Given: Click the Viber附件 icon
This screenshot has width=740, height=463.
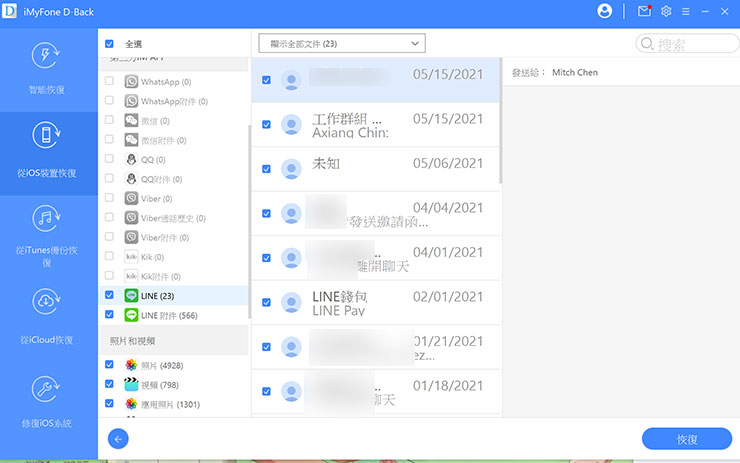Looking at the screenshot, I should (131, 237).
